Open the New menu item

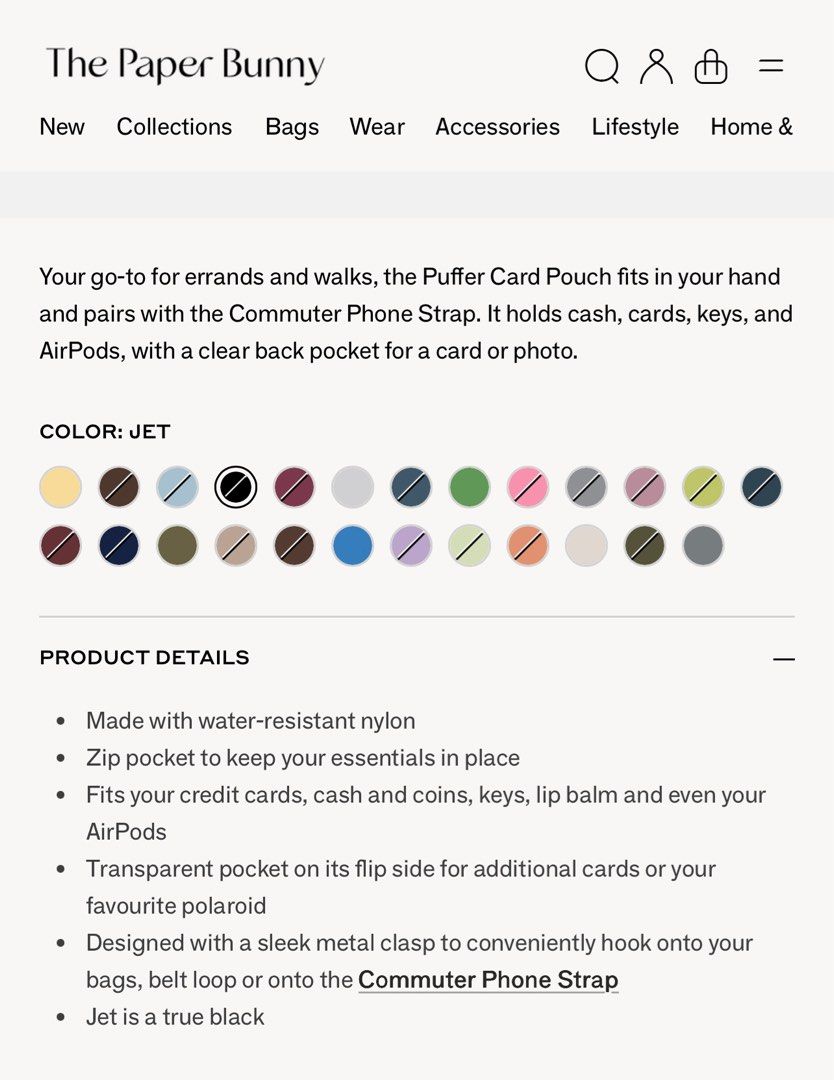[62, 127]
